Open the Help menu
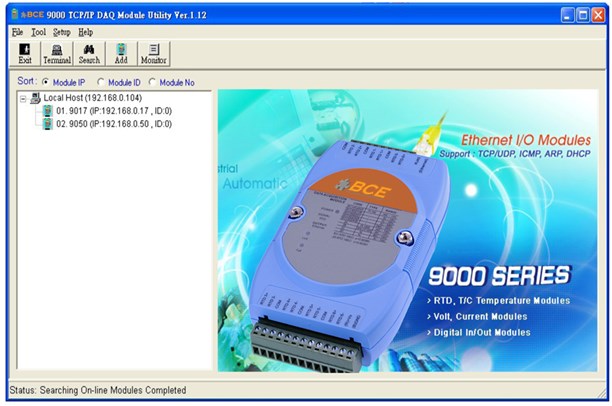 tap(85, 32)
